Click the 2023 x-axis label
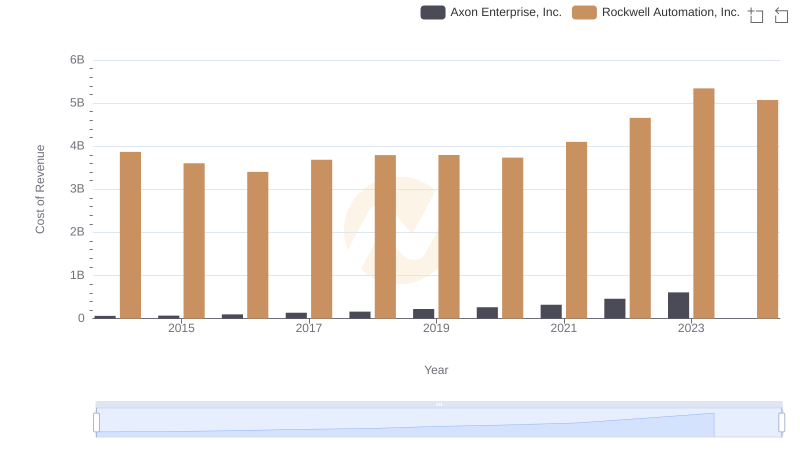The width and height of the screenshot is (800, 461). click(691, 328)
